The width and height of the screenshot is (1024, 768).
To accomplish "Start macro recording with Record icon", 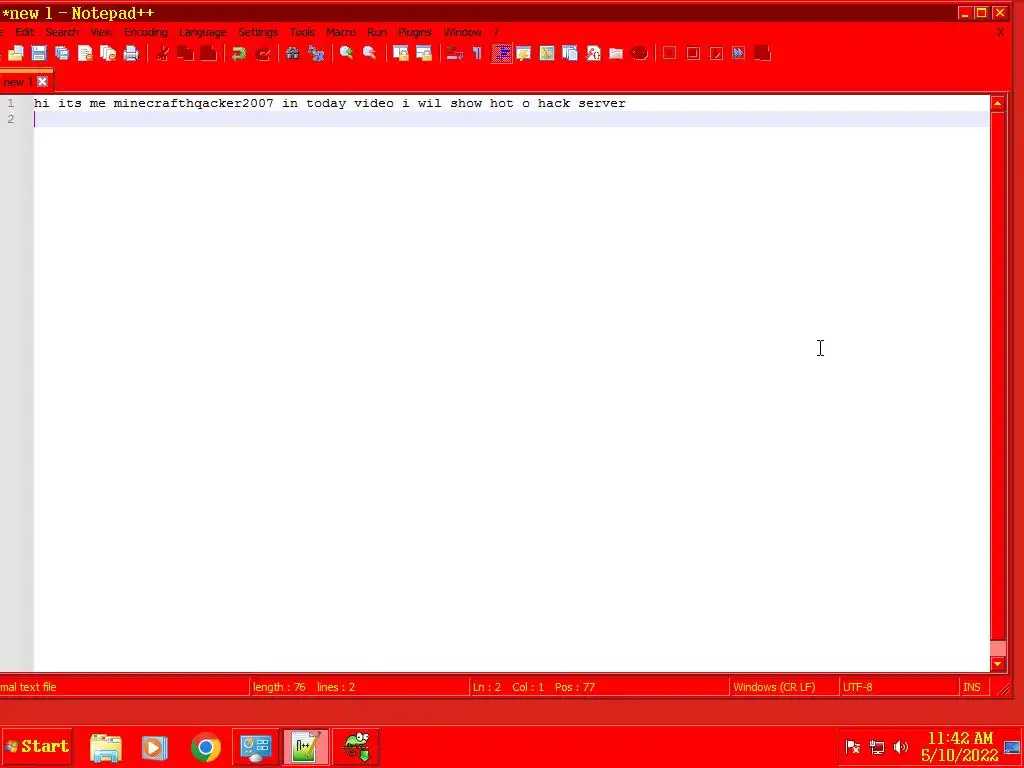I will 669,54.
